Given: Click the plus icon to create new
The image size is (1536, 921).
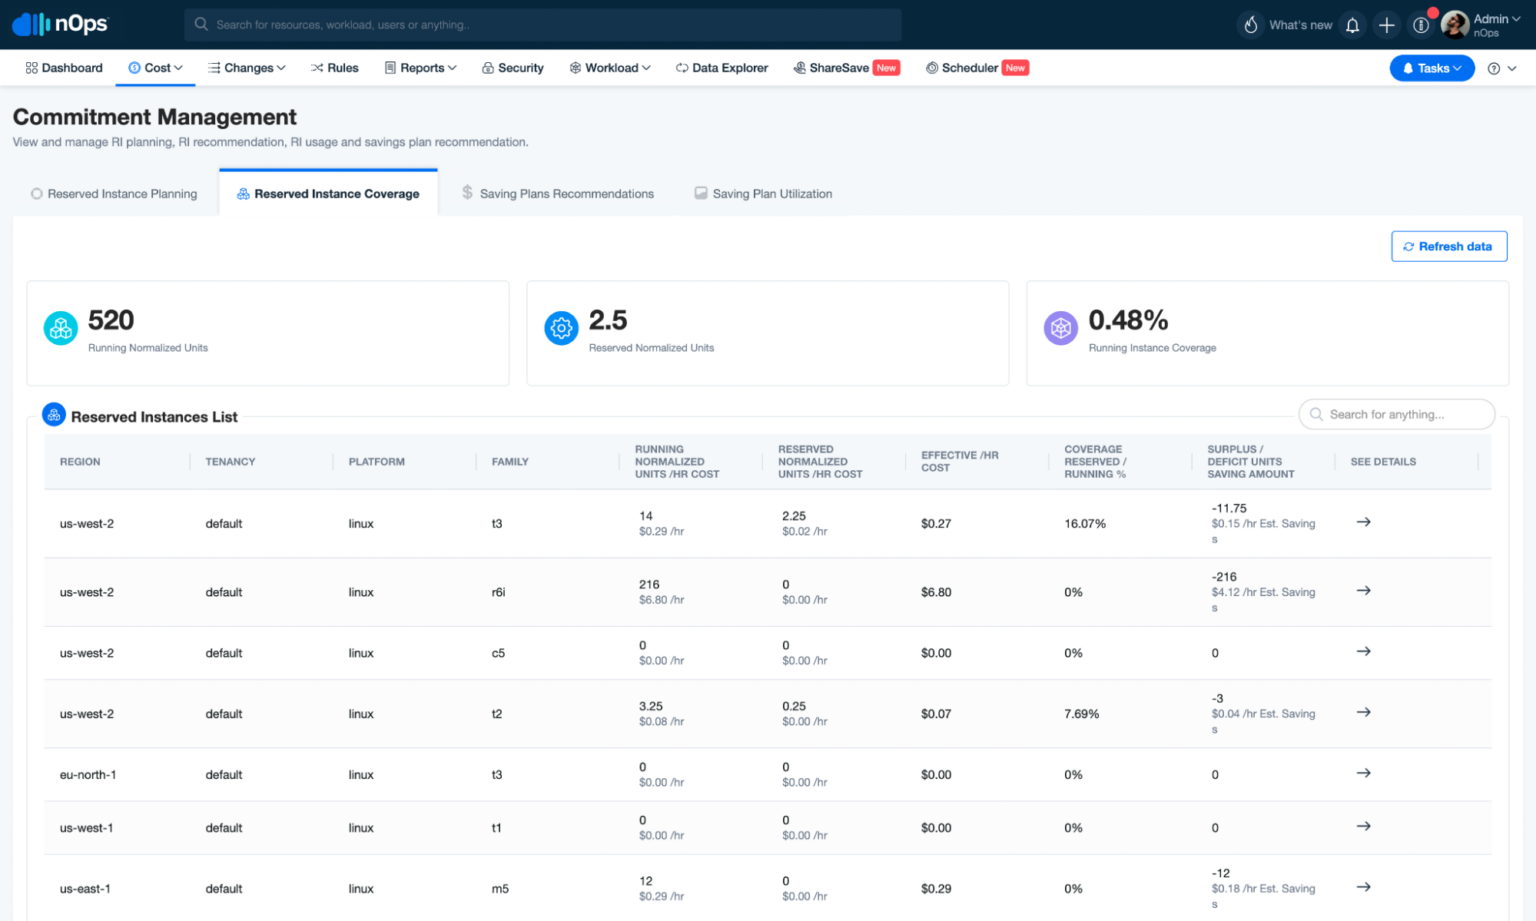Looking at the screenshot, I should (x=1386, y=24).
